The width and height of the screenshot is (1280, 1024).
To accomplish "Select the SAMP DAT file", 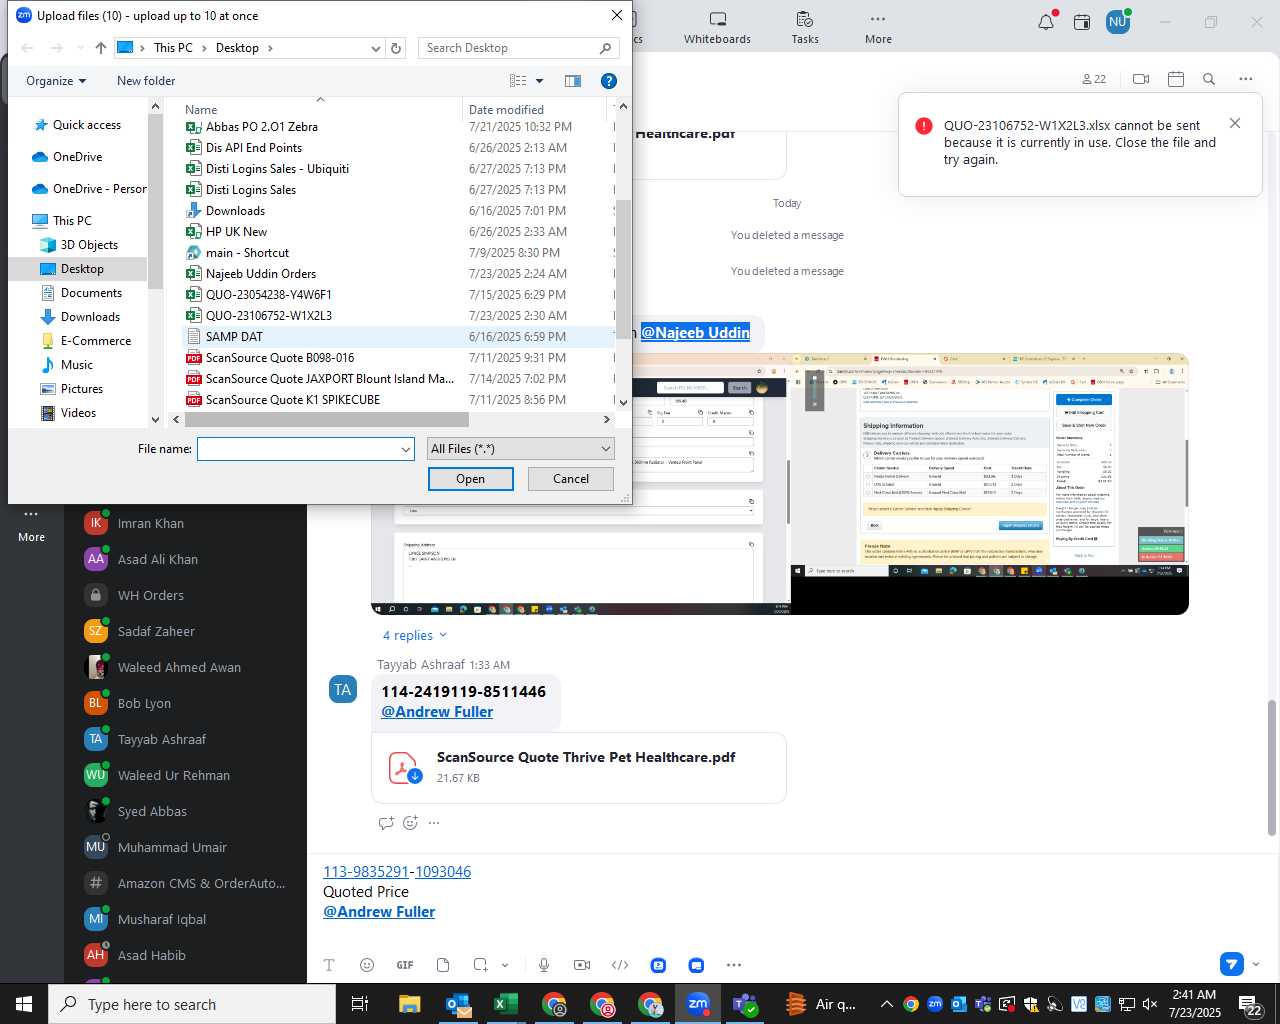I will coord(234,337).
